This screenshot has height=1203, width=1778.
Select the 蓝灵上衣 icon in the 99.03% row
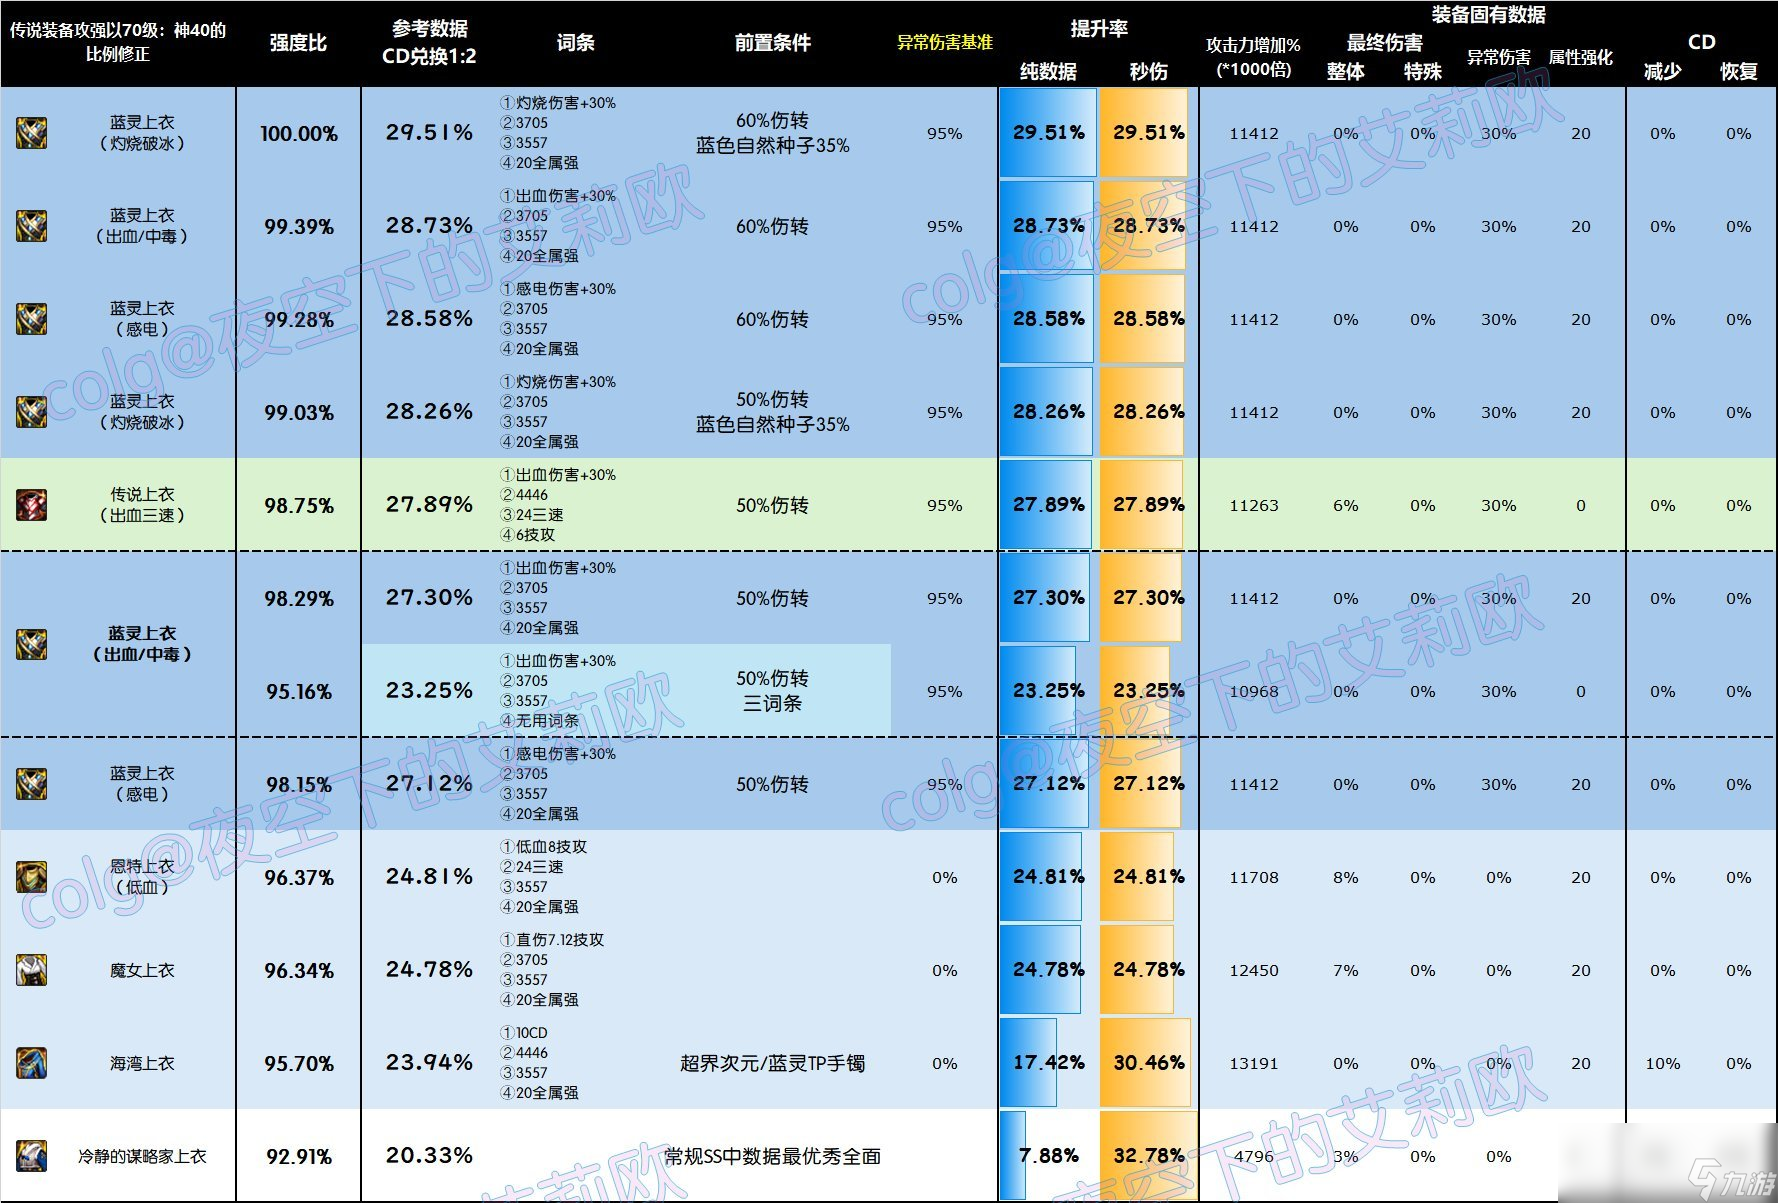pos(32,412)
